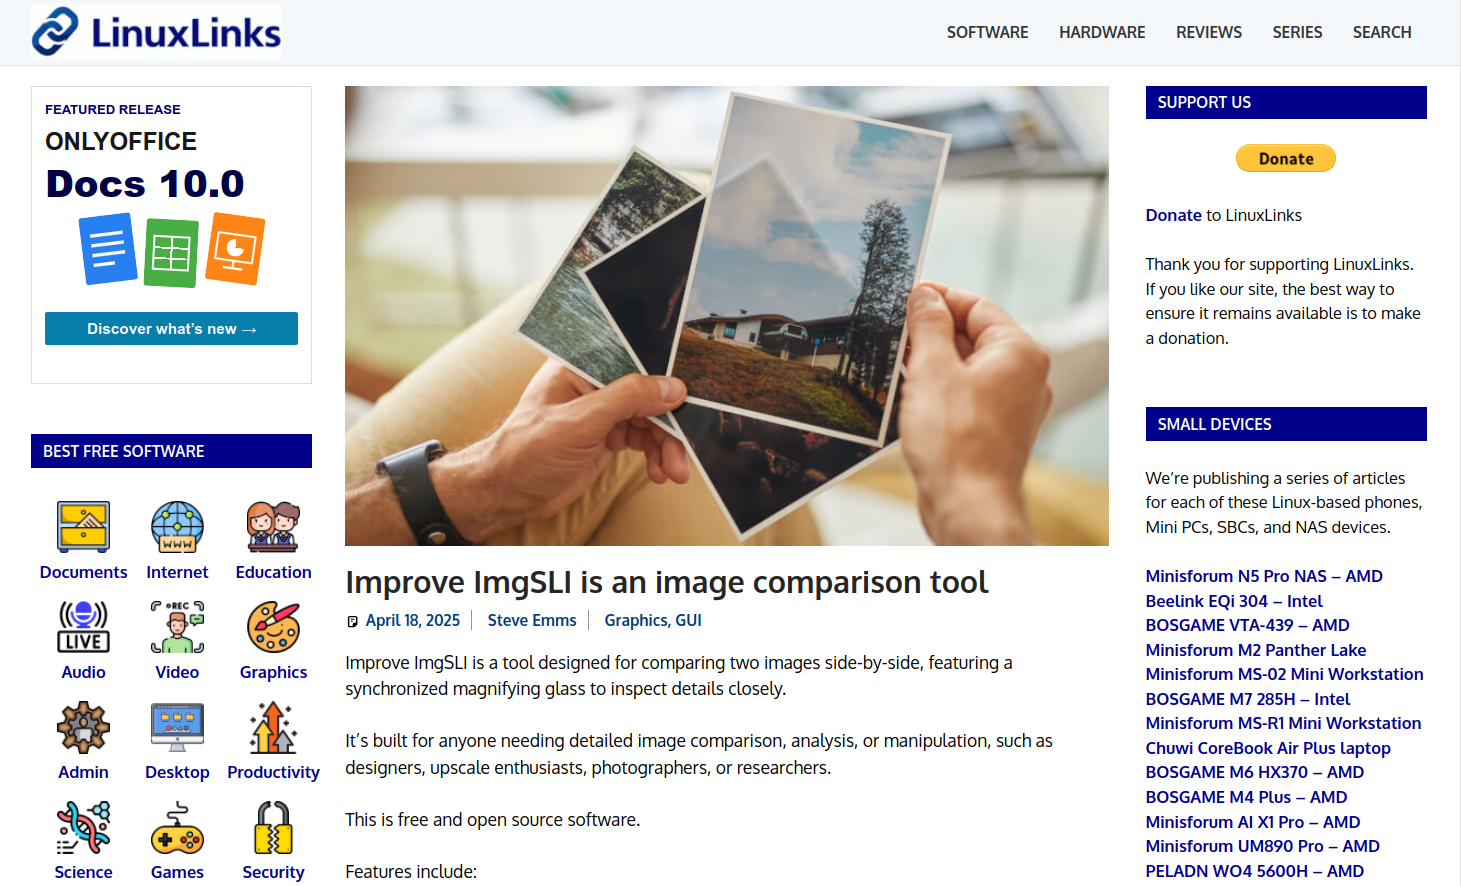Open the SERIES menu

point(1297,32)
